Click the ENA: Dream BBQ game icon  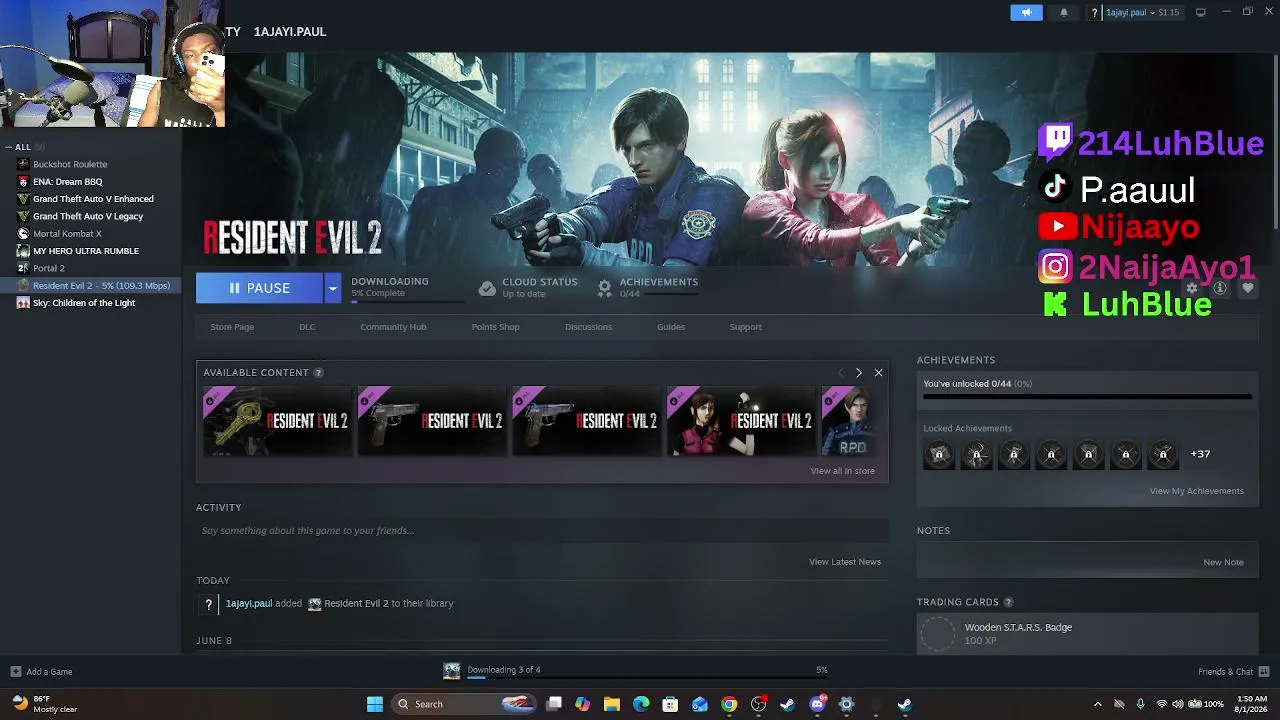23,182
